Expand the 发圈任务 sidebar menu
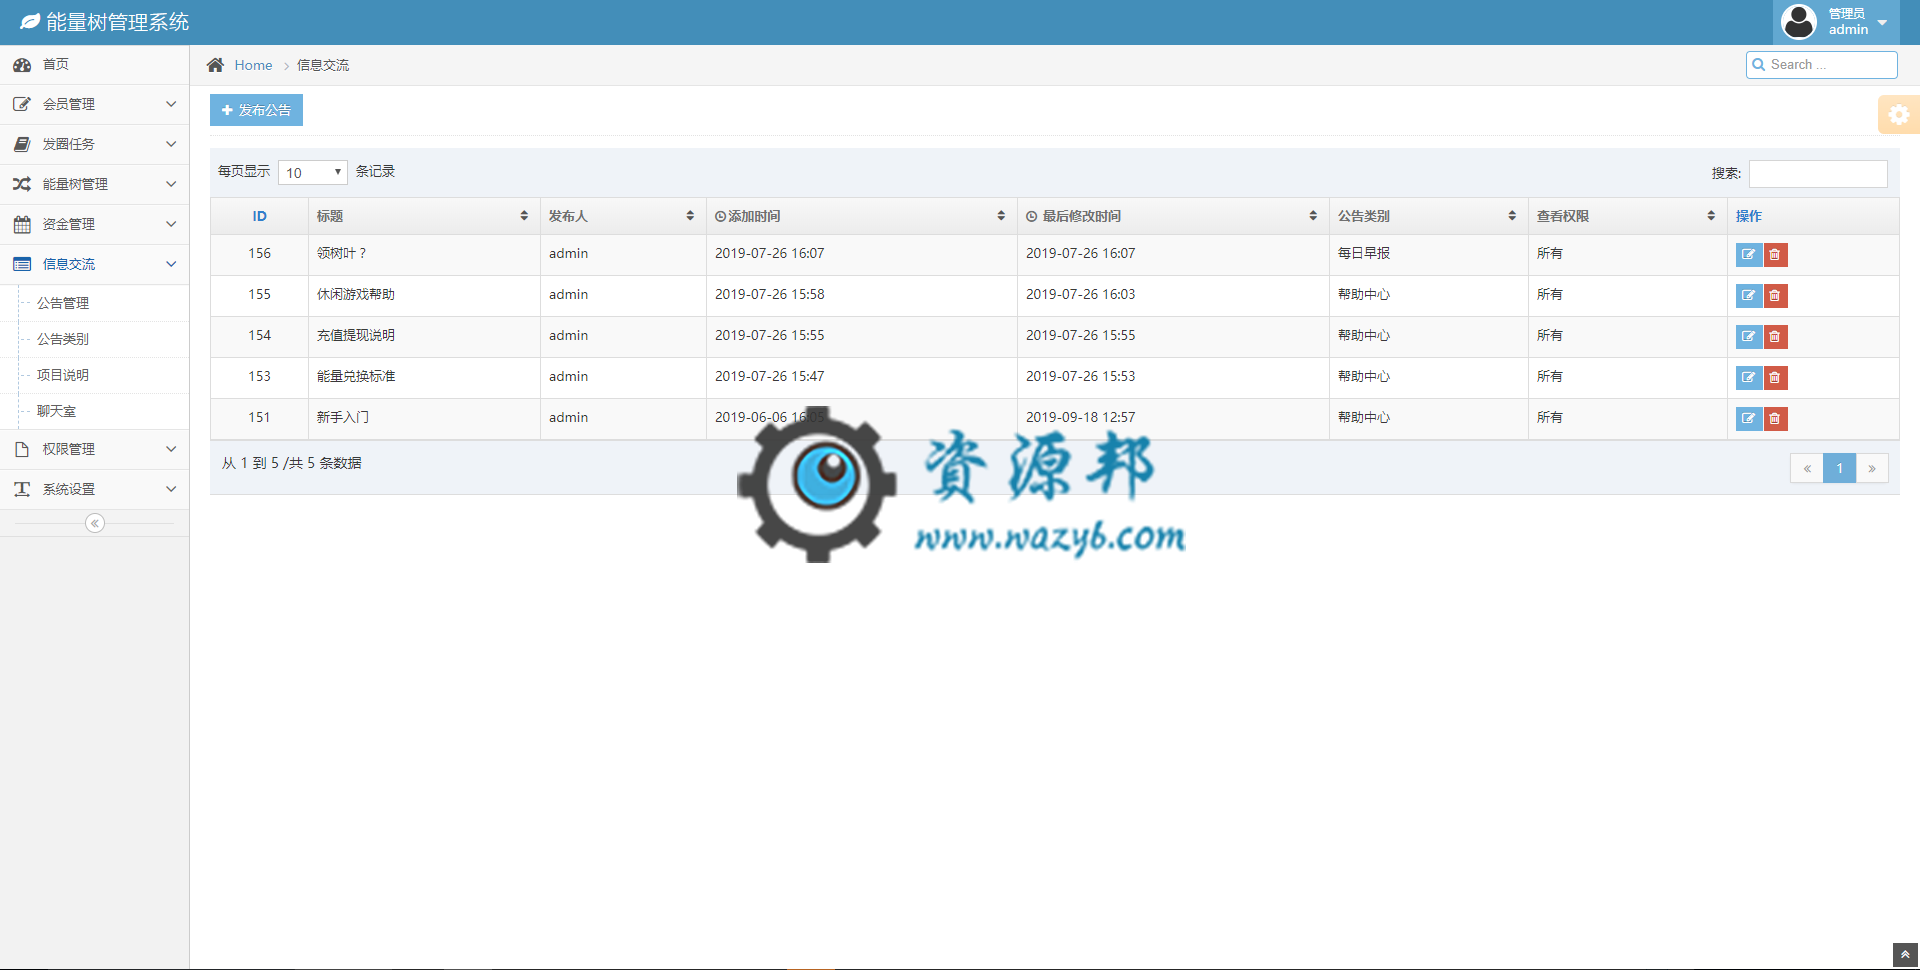The width and height of the screenshot is (1920, 970). pos(94,144)
